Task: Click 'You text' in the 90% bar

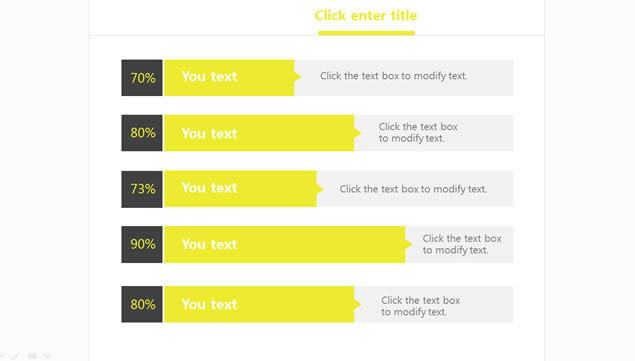Action: [209, 244]
